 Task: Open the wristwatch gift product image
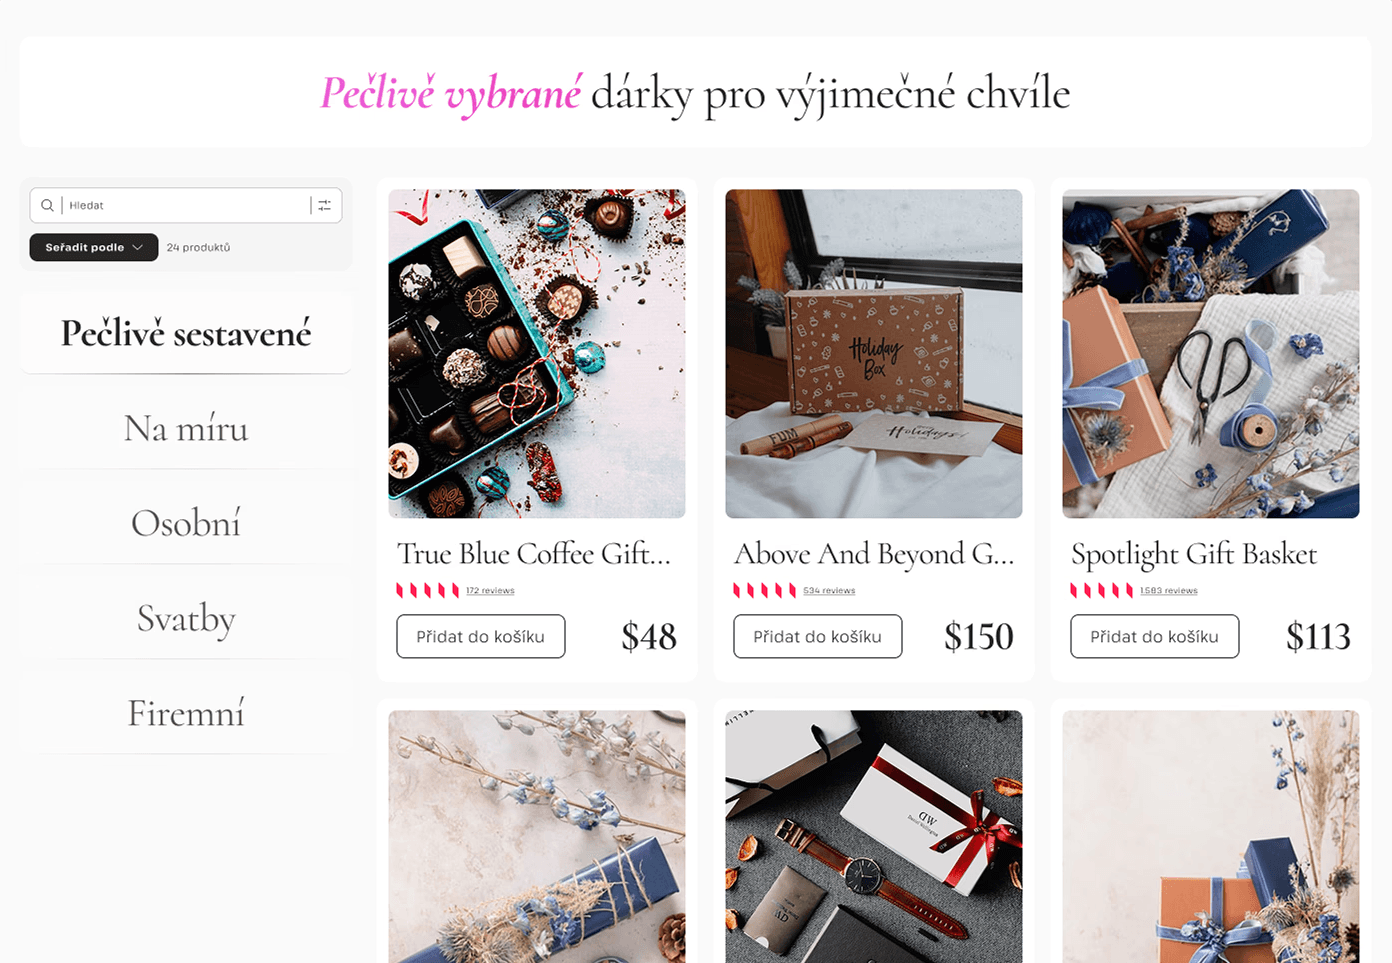(874, 837)
